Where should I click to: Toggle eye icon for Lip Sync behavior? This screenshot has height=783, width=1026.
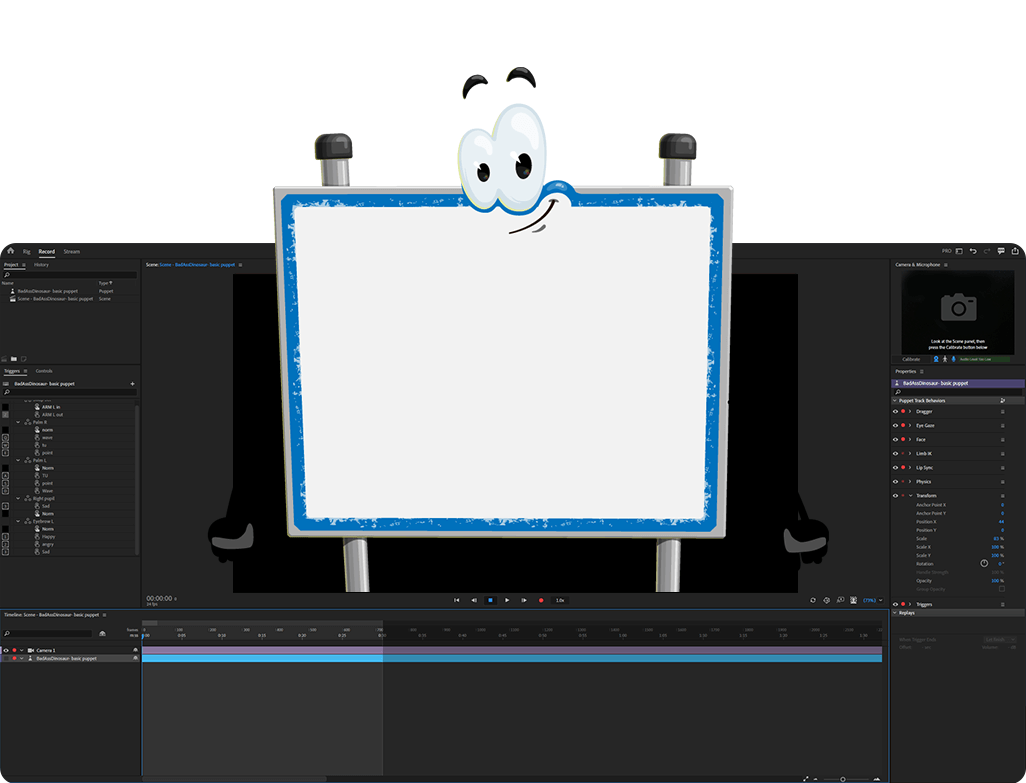[x=895, y=467]
